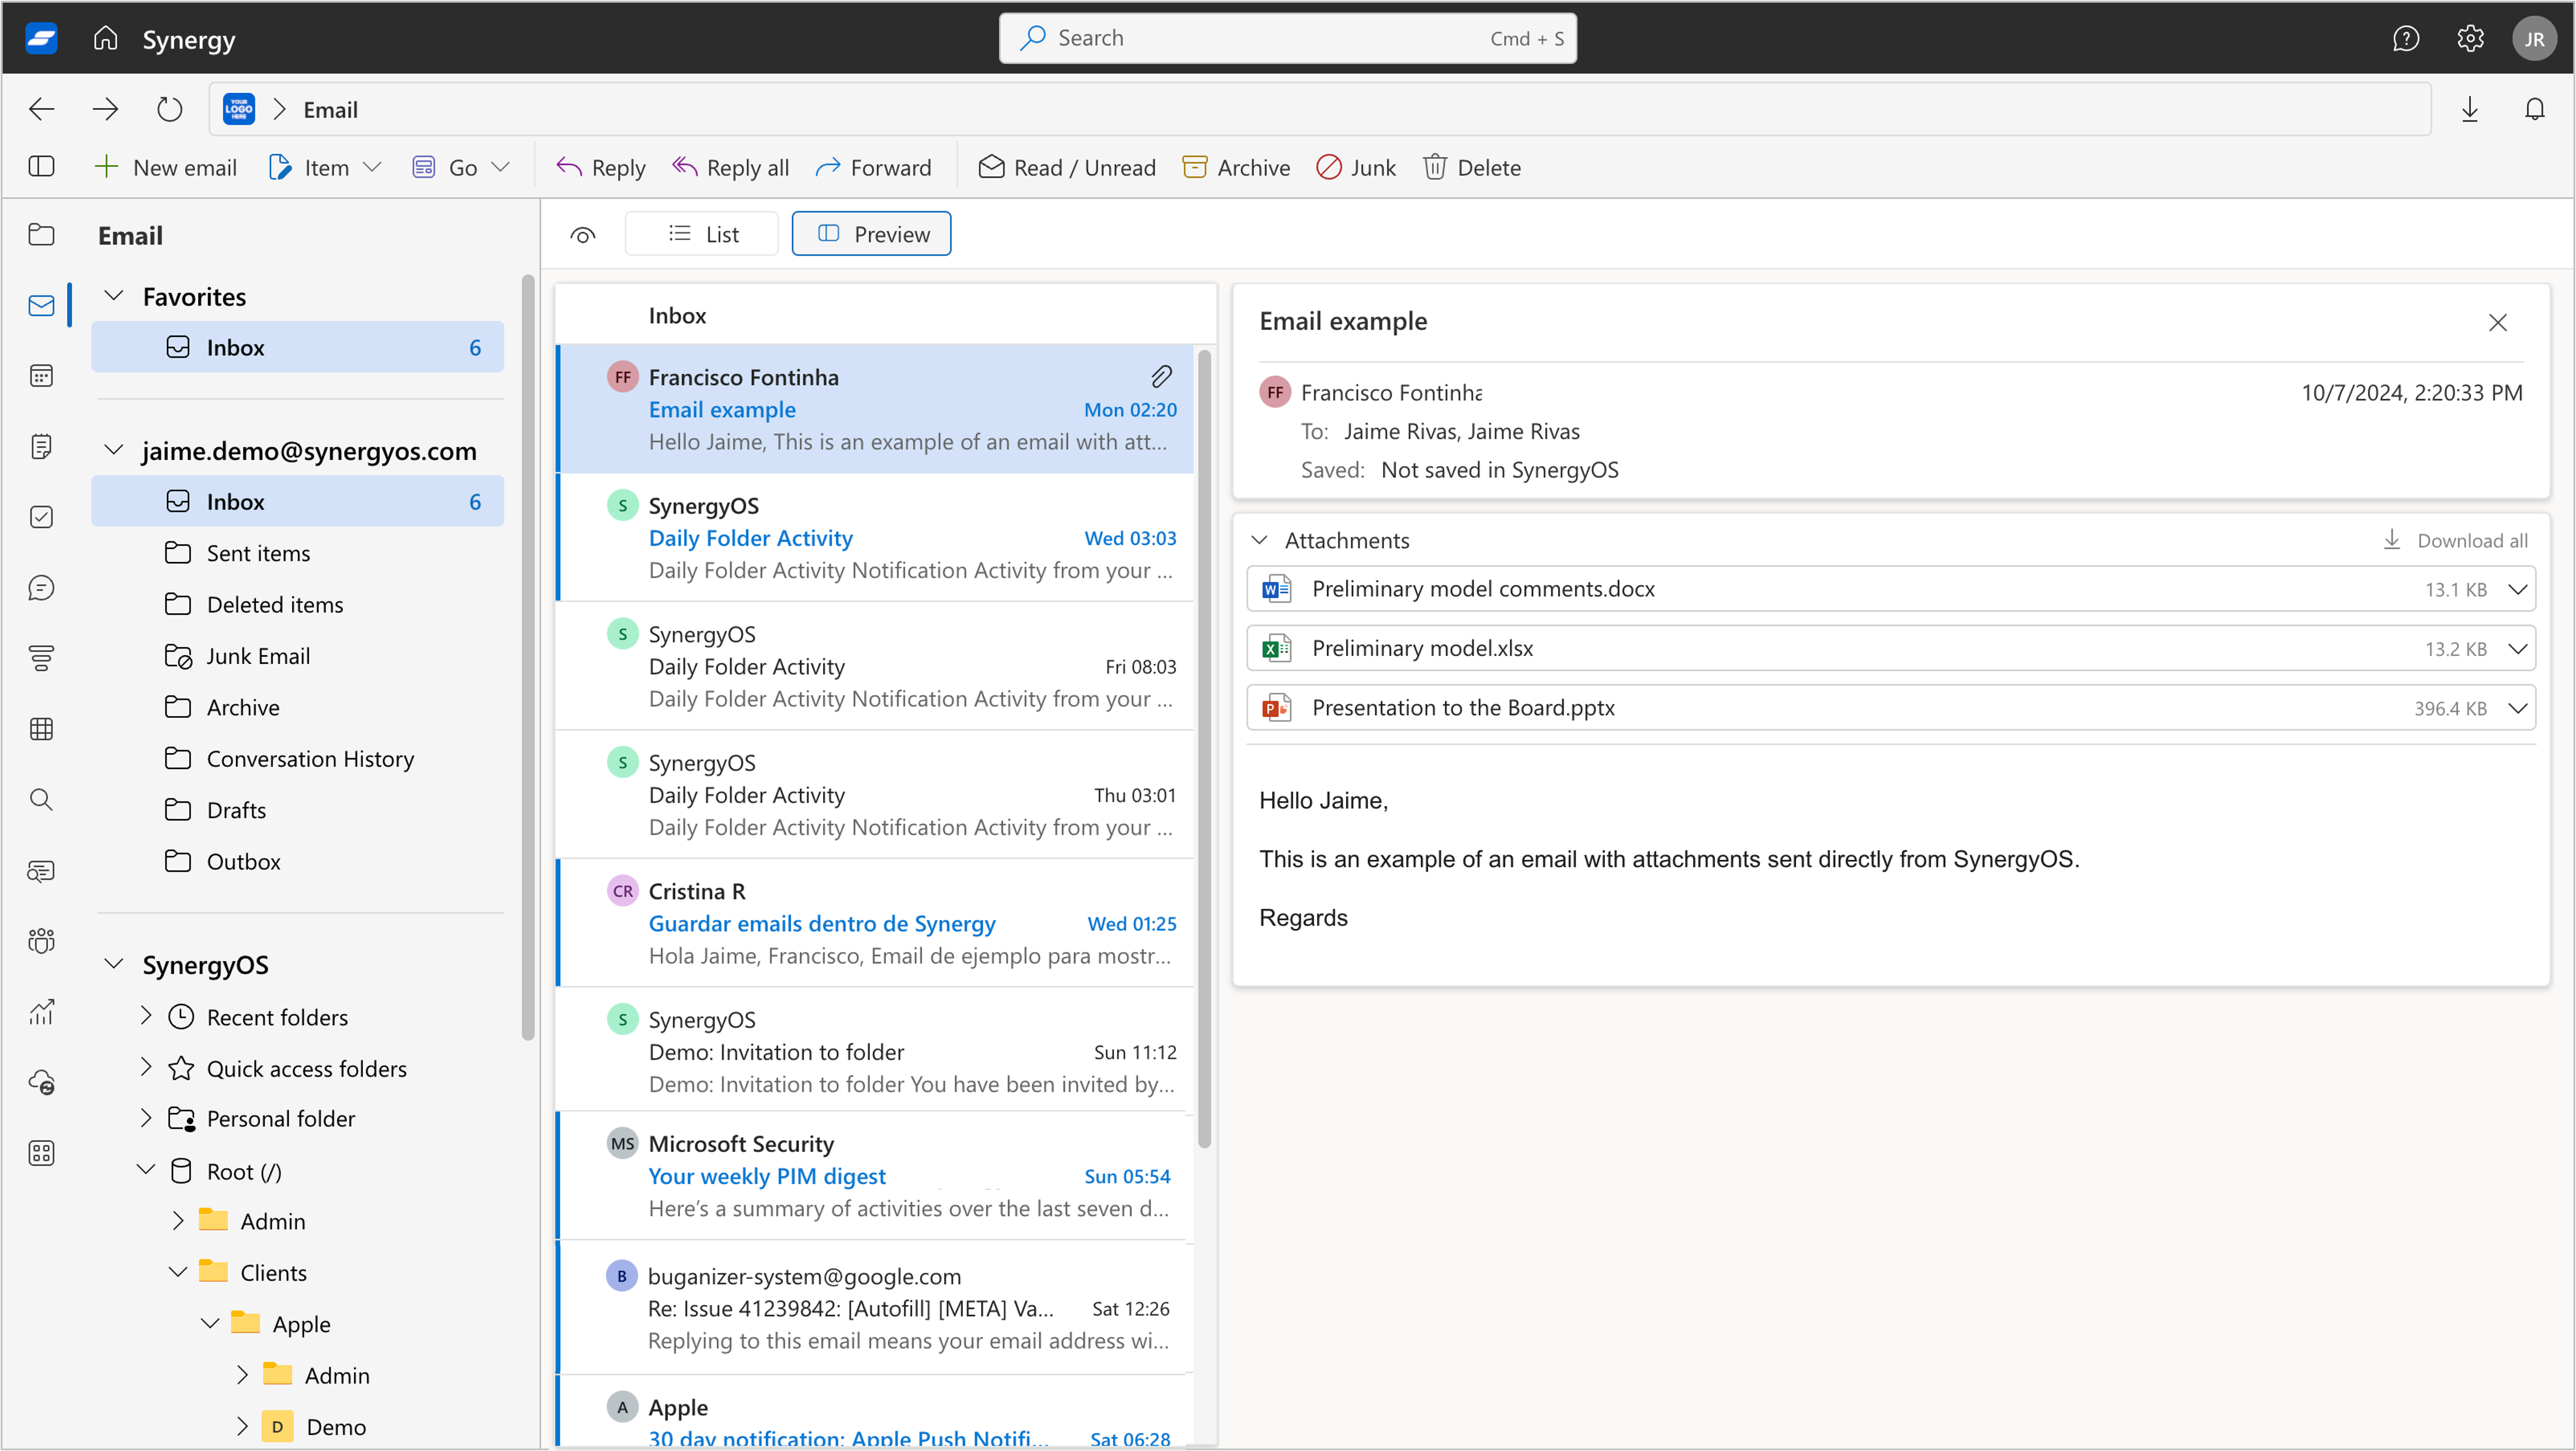Go back with the left arrow
This screenshot has width=2576, height=1451.
tap(41, 109)
